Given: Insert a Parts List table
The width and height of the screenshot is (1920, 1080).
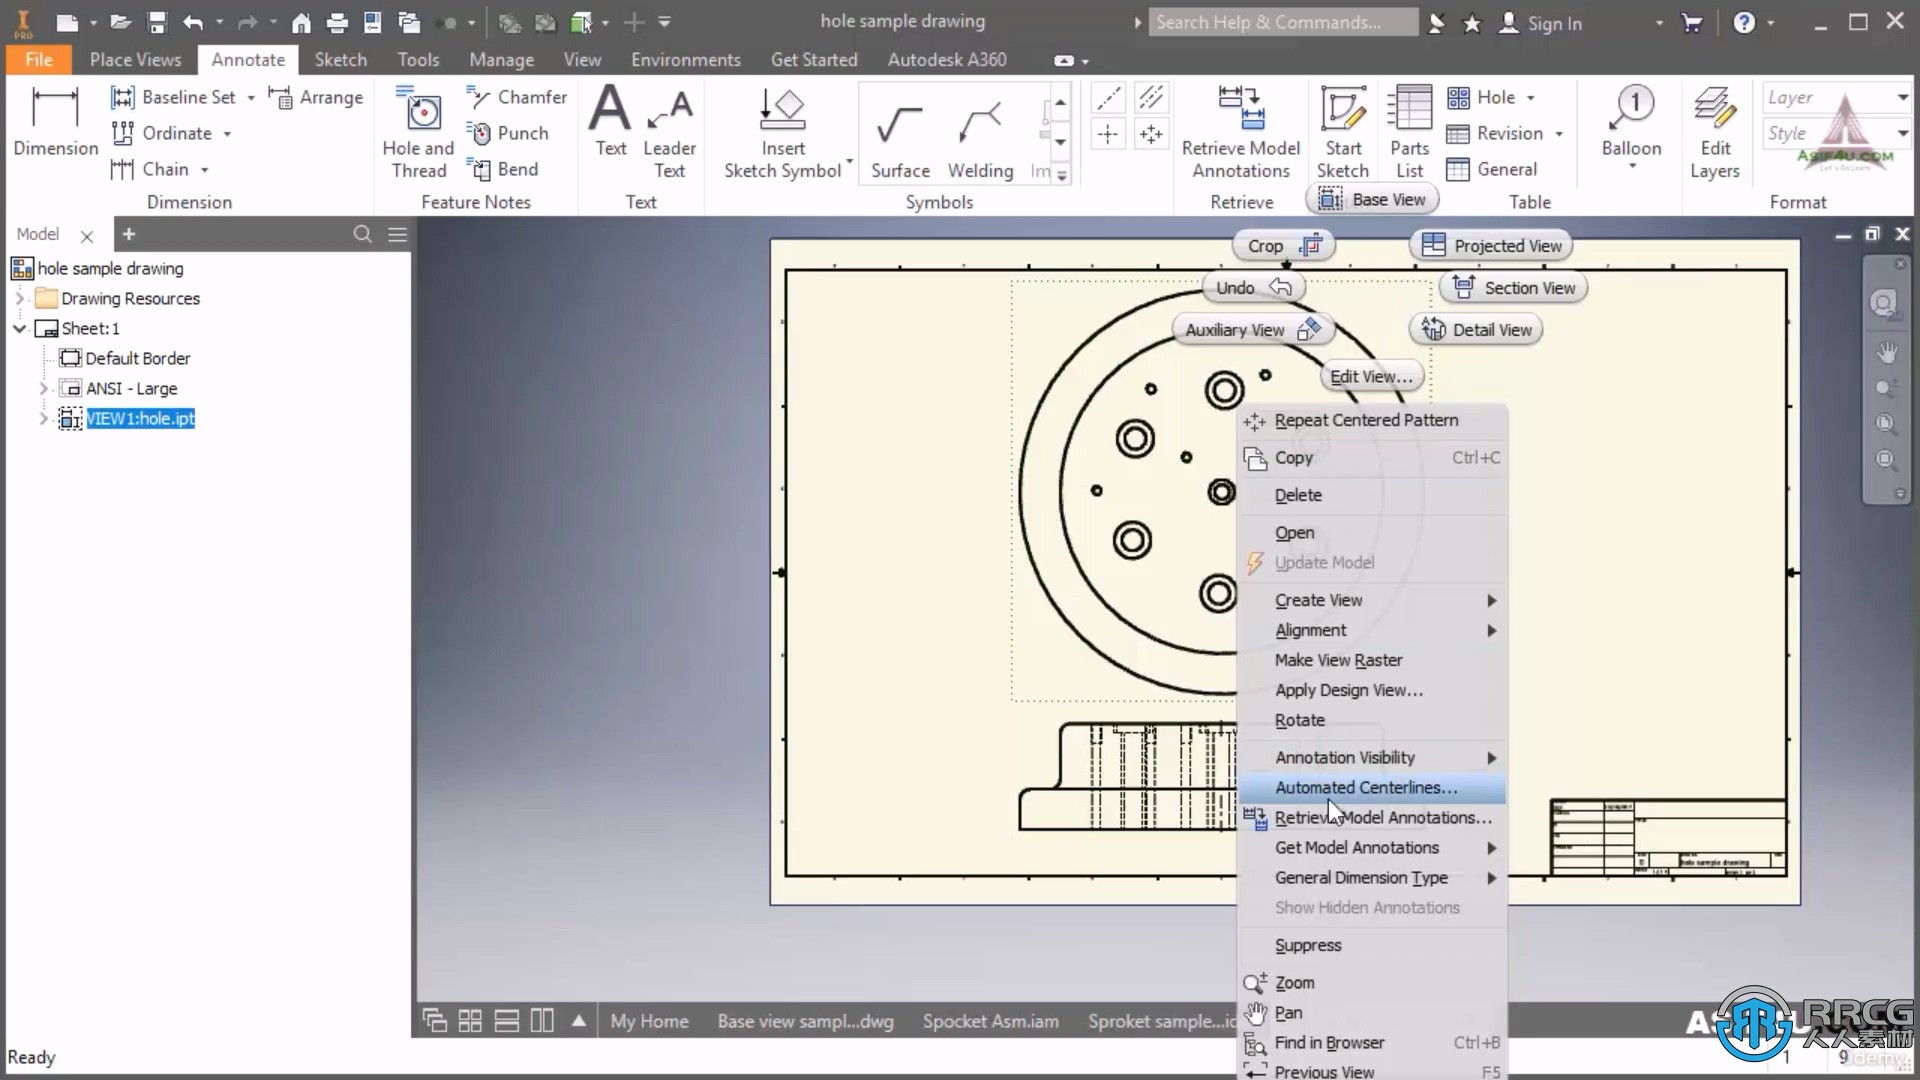Looking at the screenshot, I should tap(1410, 132).
